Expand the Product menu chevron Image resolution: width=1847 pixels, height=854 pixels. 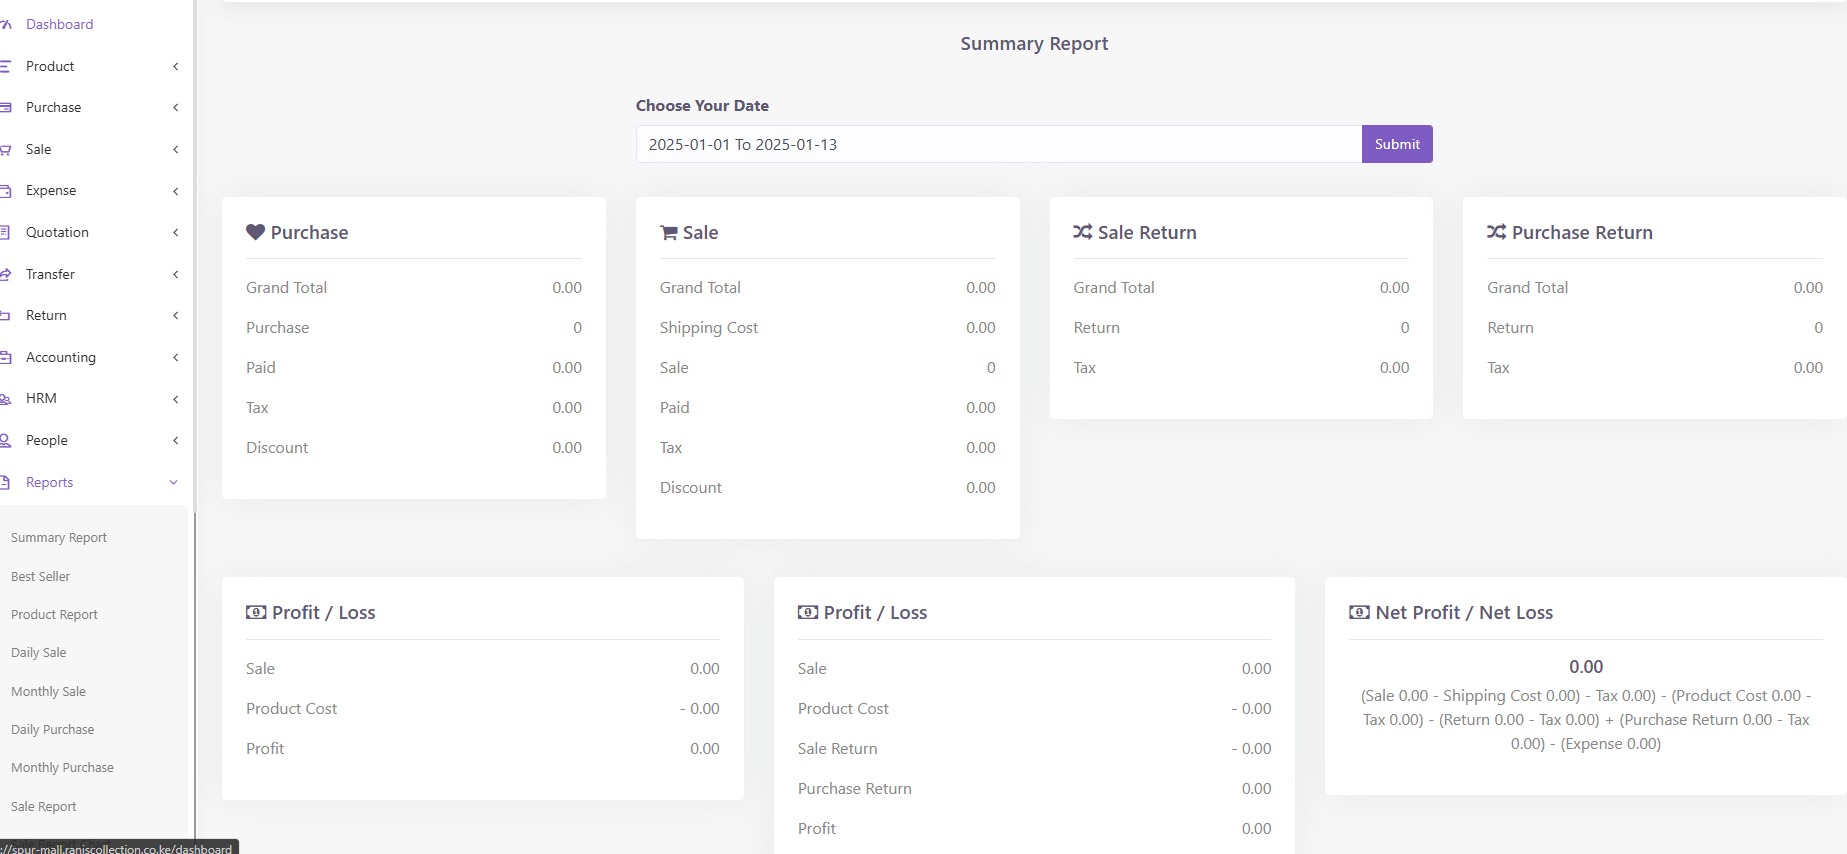[x=175, y=66]
